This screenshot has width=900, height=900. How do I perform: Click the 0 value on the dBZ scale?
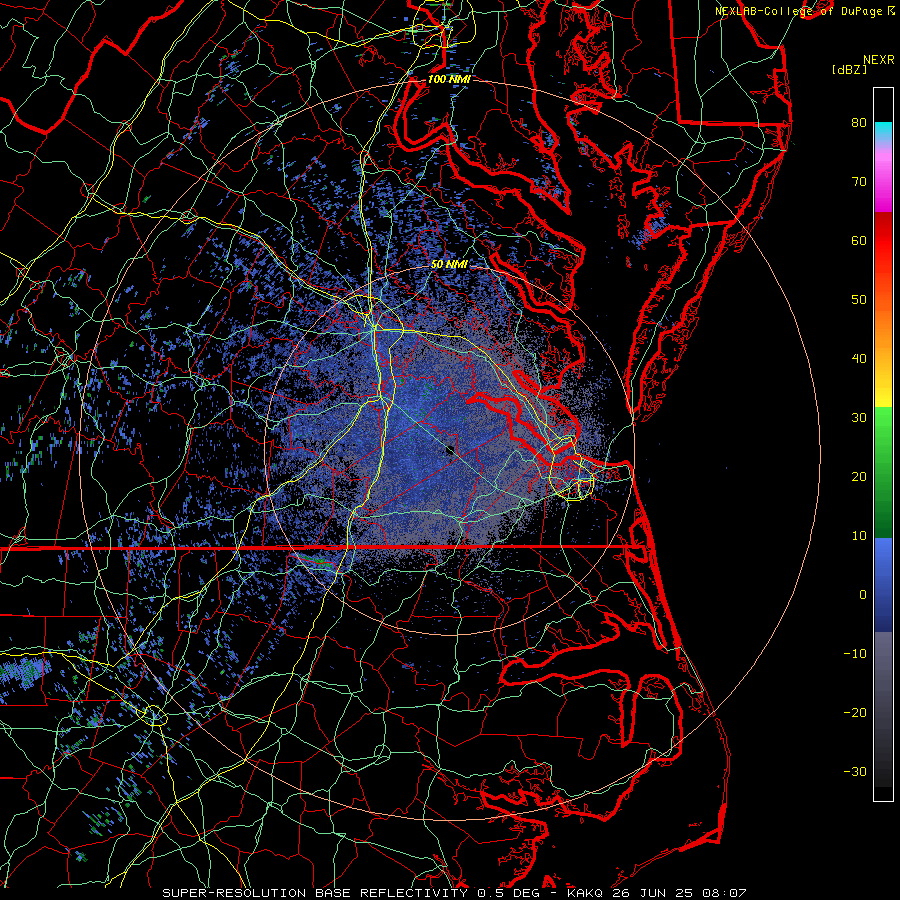coord(863,595)
